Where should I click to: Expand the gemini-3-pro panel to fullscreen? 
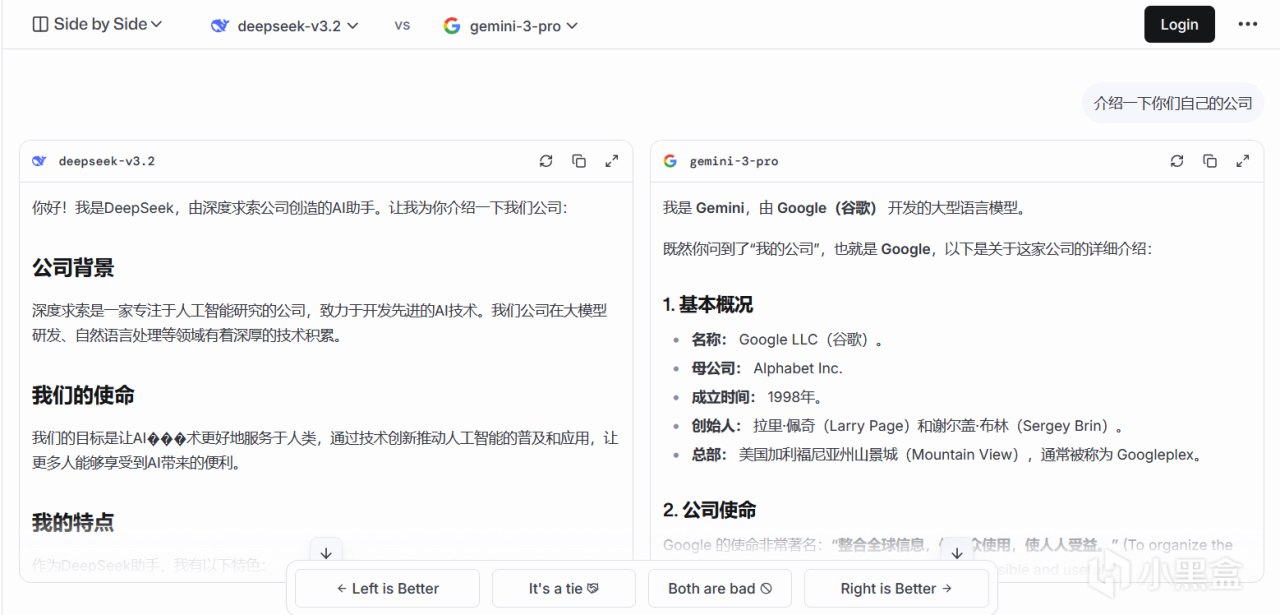pyautogui.click(x=1243, y=161)
